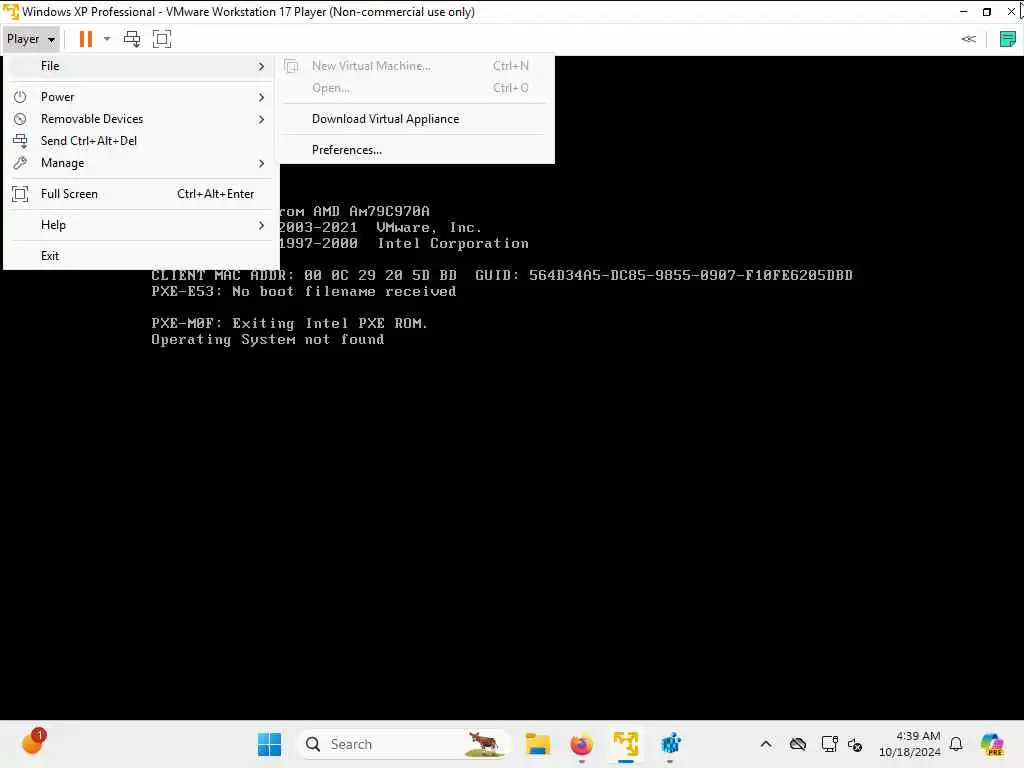
Task: Click the muted volume tray icon
Action: [x=856, y=744]
